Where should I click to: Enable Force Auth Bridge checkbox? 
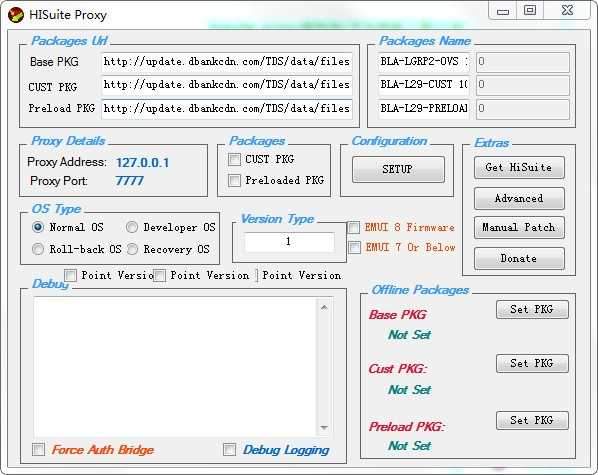point(38,449)
